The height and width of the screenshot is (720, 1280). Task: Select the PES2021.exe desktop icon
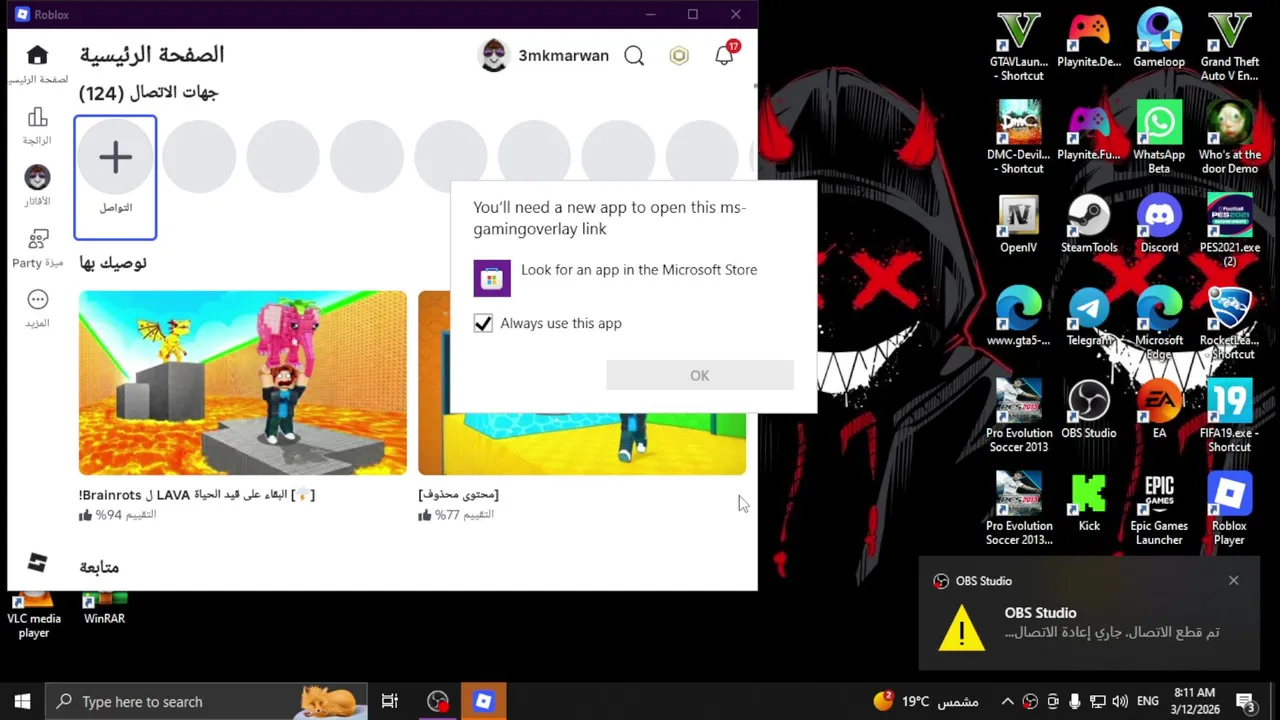[1229, 232]
